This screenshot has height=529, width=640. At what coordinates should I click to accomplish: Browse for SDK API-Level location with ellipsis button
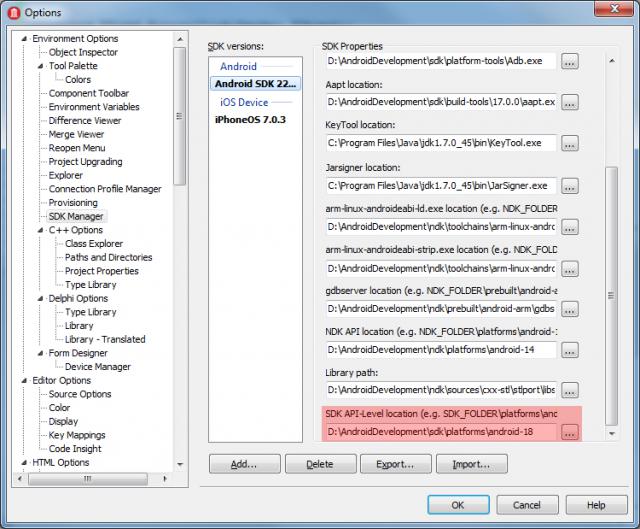pos(570,432)
